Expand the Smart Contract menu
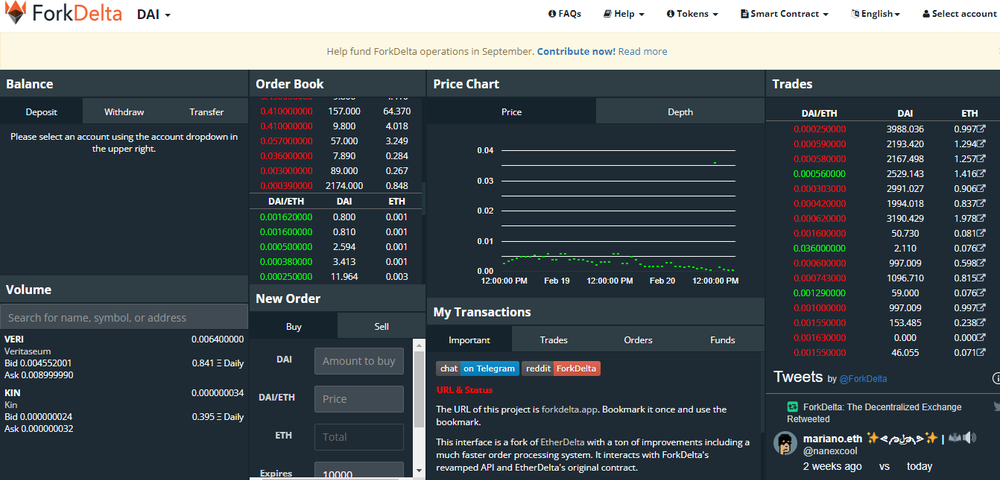Viewport: 1000px width, 480px height. point(784,14)
